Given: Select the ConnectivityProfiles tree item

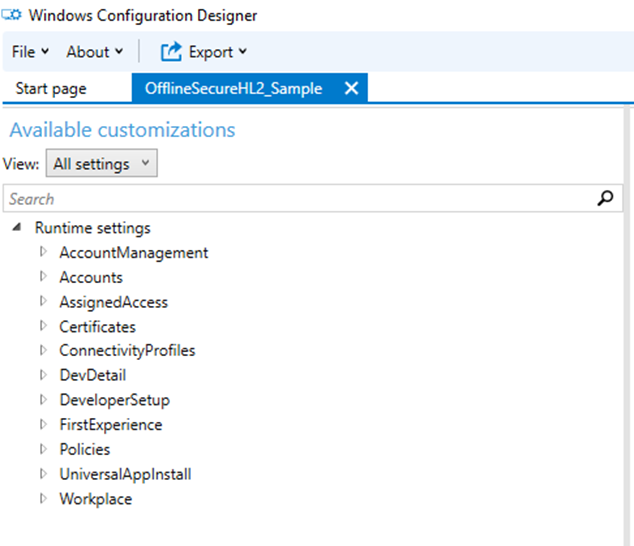Looking at the screenshot, I should (127, 351).
